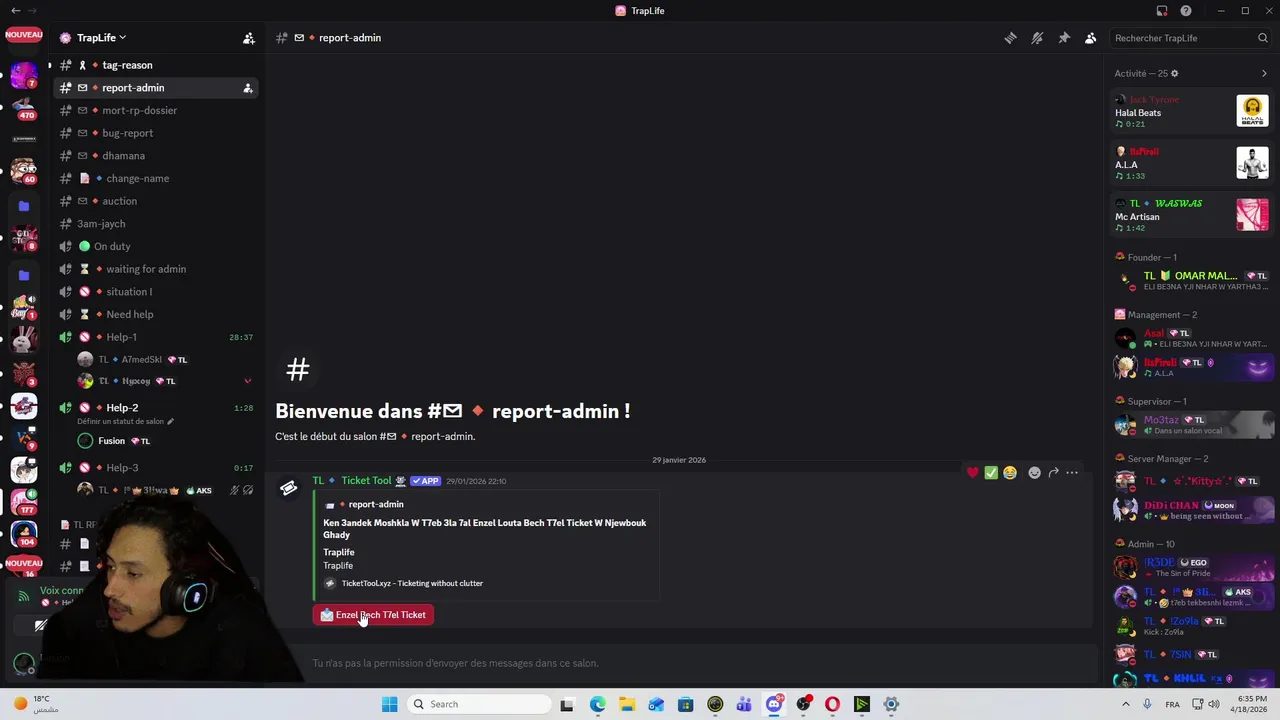Image resolution: width=1280 pixels, height=720 pixels.
Task: Join the Help-2 voice channel
Action: [x=155, y=408]
